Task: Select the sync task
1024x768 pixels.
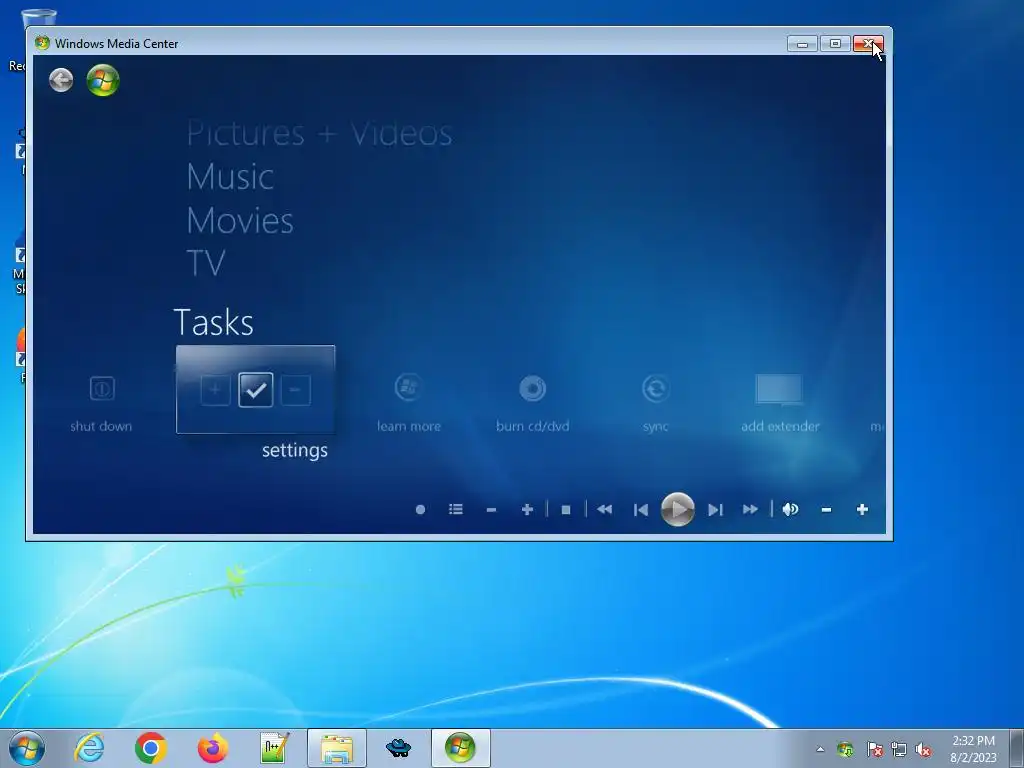Action: [x=655, y=404]
